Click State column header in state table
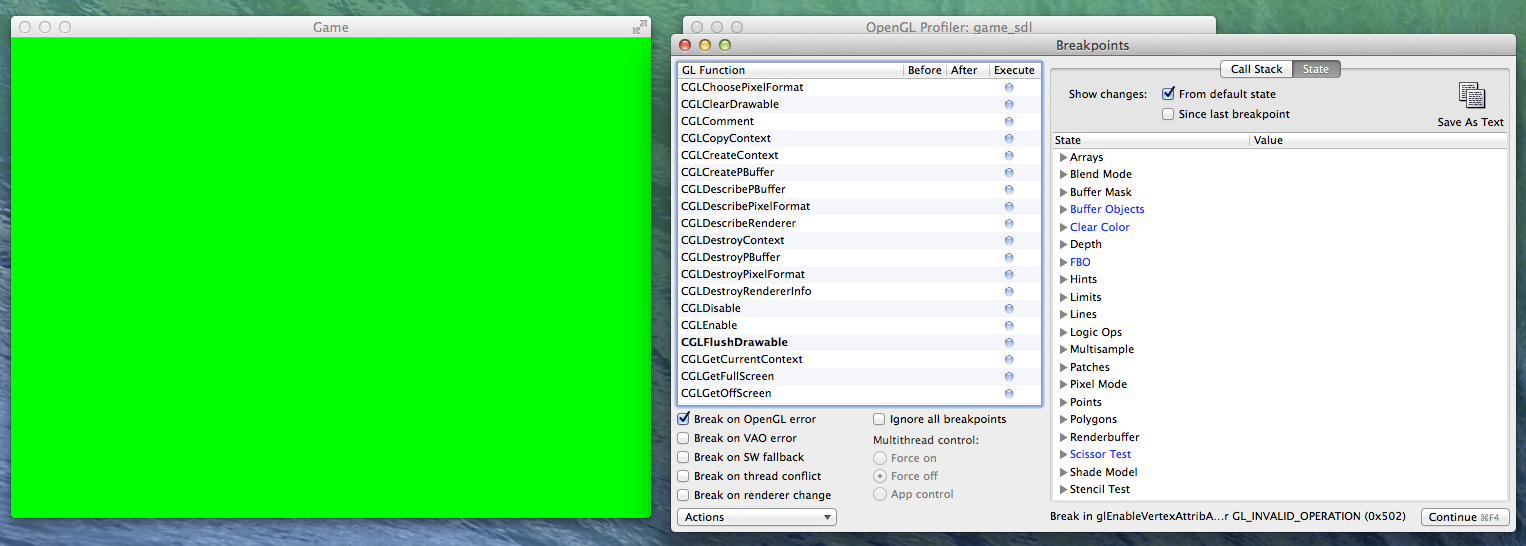The image size is (1526, 546). tap(1151, 140)
